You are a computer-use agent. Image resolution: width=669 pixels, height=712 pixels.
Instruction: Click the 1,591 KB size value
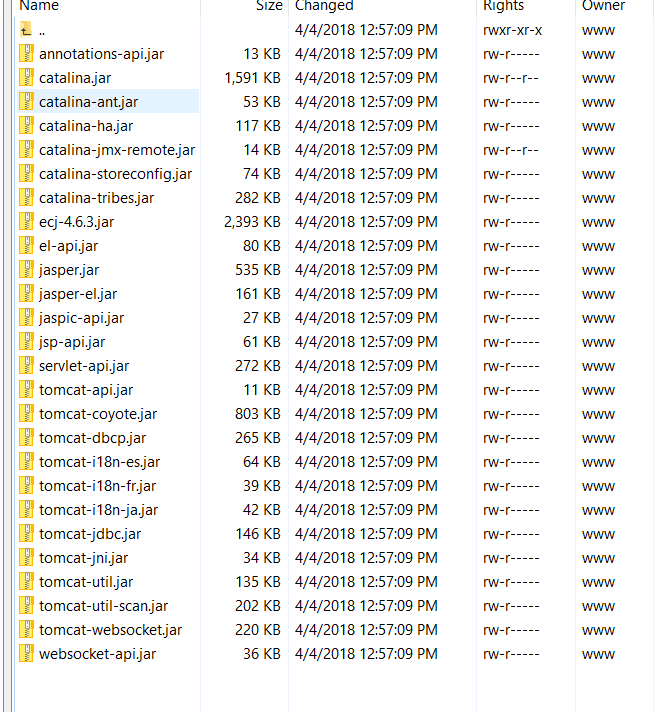pos(253,78)
